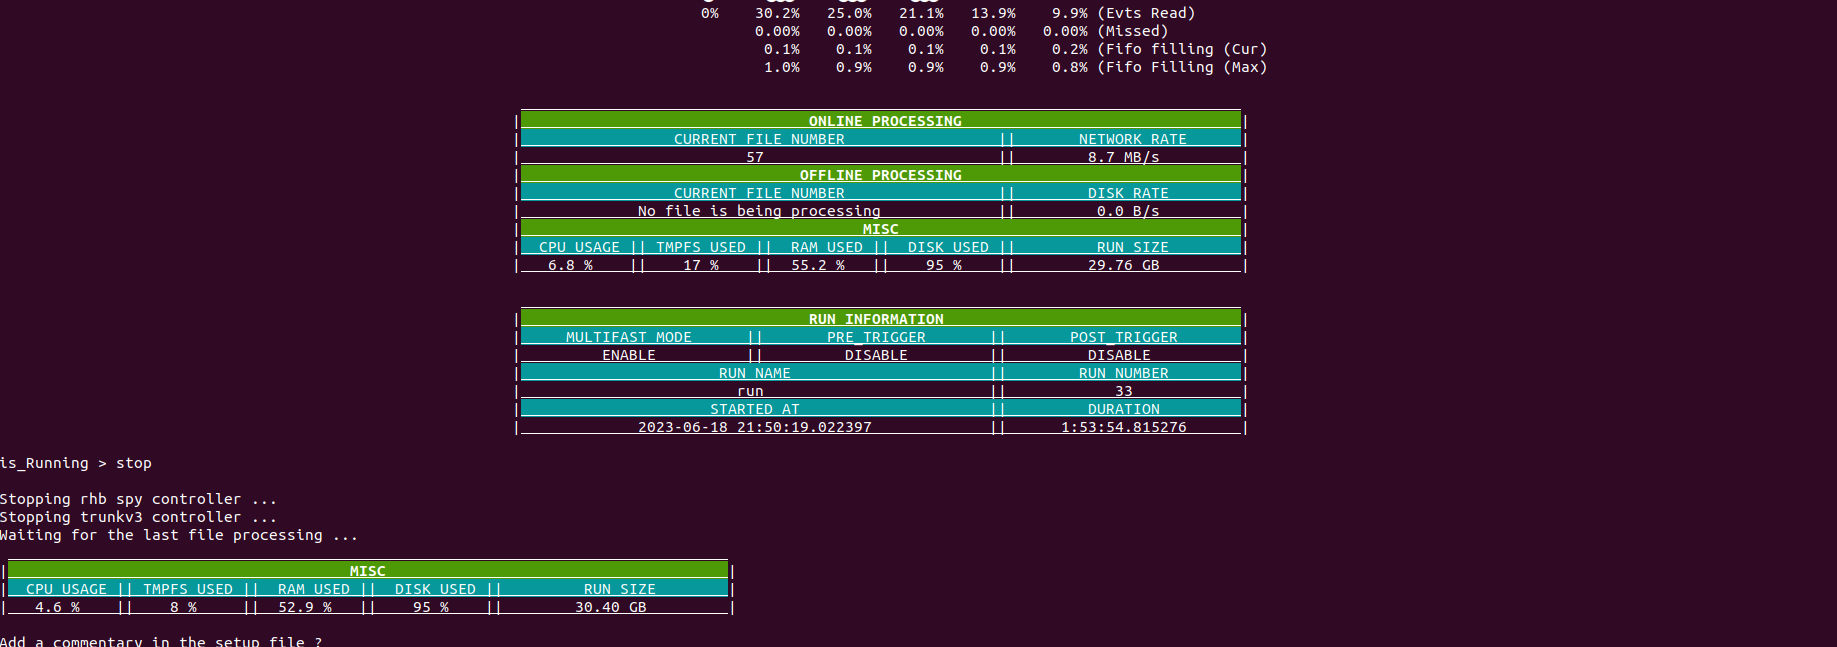Click the 6.8 % CPU usage value
This screenshot has width=1837, height=647.
point(570,265)
